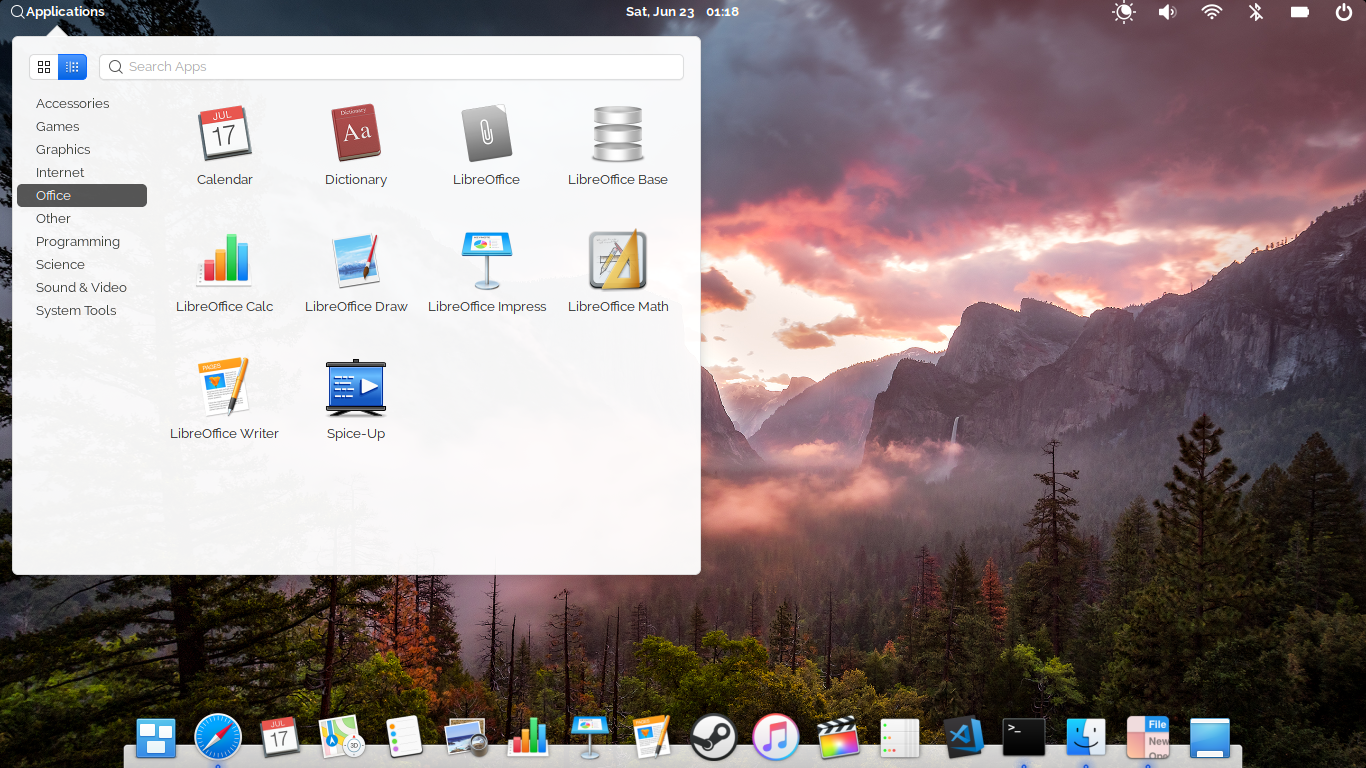Open the Bluetooth indicator
The width and height of the screenshot is (1366, 768).
coord(1256,12)
